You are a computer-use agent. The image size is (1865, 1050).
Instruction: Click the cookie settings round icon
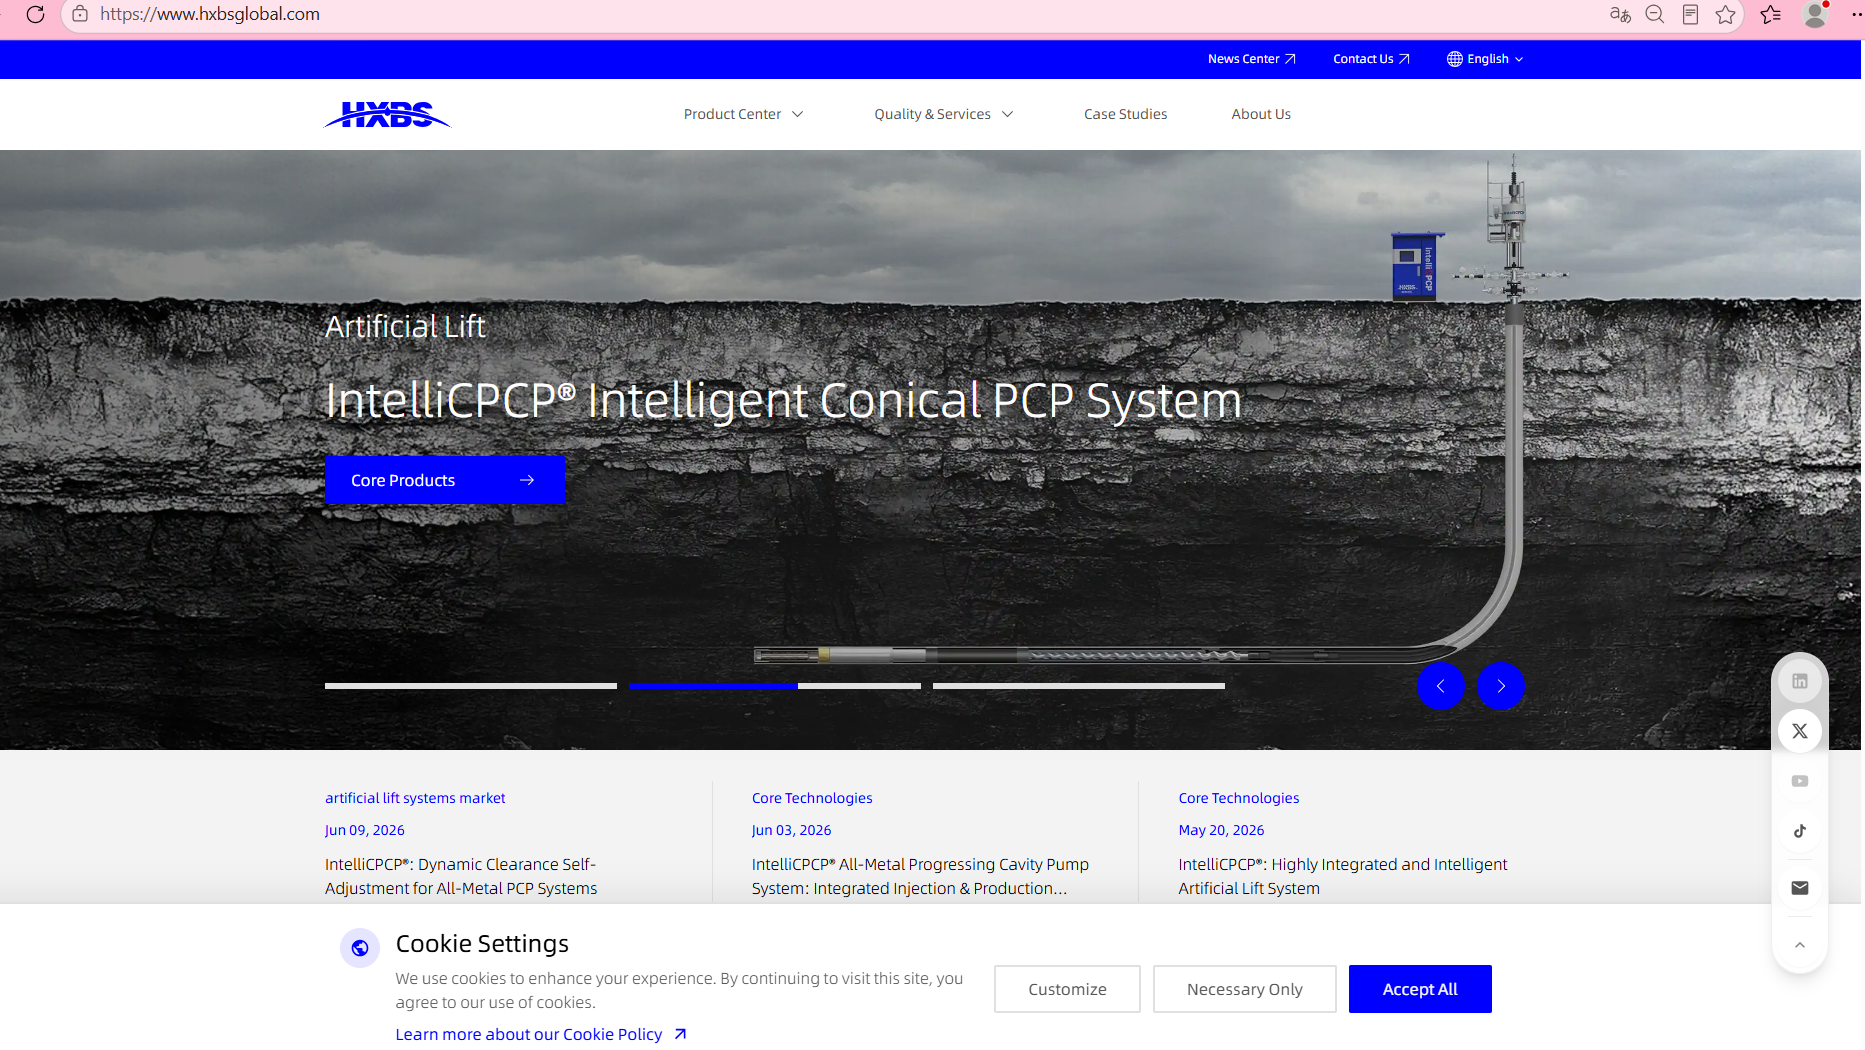[x=360, y=948]
